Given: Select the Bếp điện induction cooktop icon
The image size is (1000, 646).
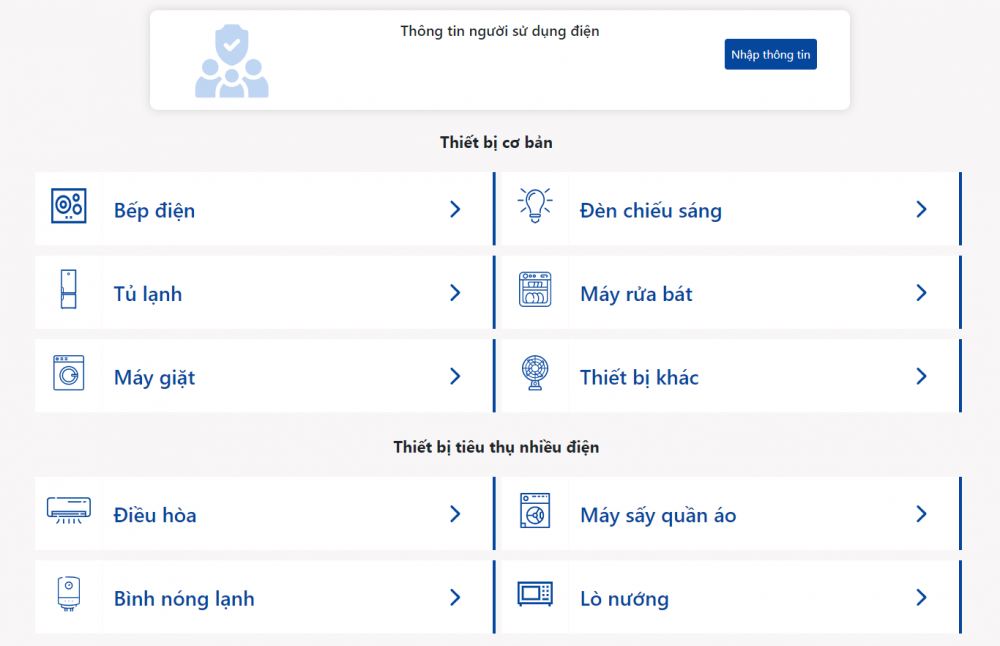Looking at the screenshot, I should [68, 209].
